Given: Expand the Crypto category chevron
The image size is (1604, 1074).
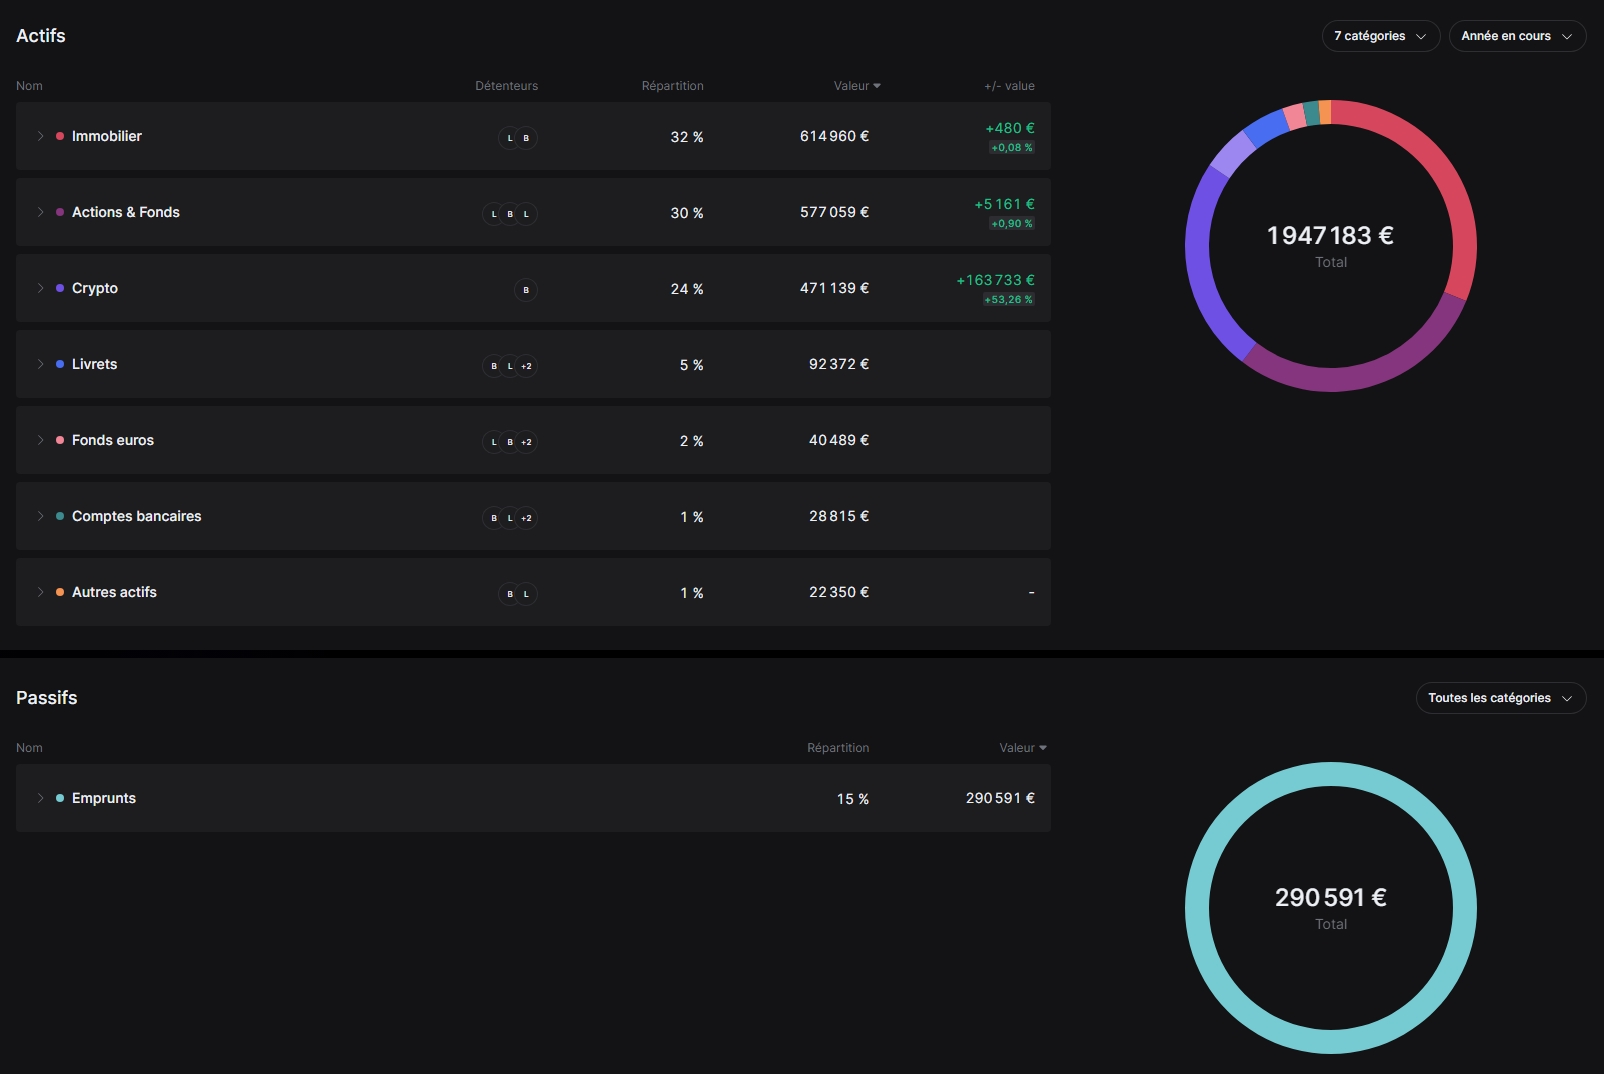Looking at the screenshot, I should coord(40,288).
